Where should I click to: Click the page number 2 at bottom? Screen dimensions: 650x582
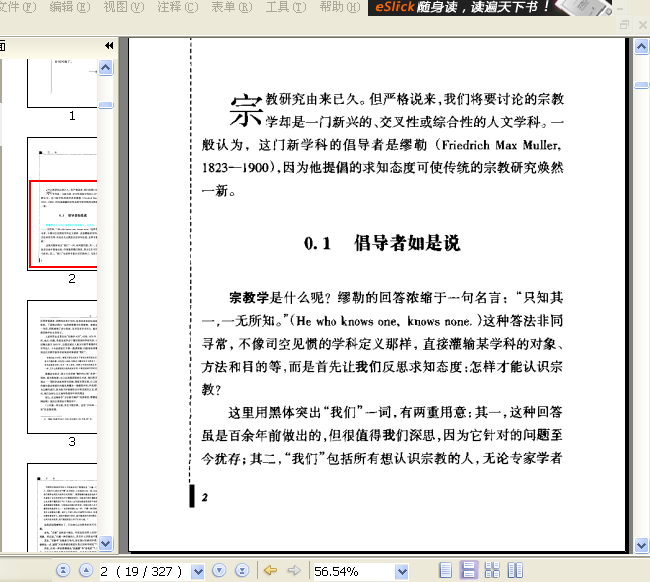click(x=204, y=497)
